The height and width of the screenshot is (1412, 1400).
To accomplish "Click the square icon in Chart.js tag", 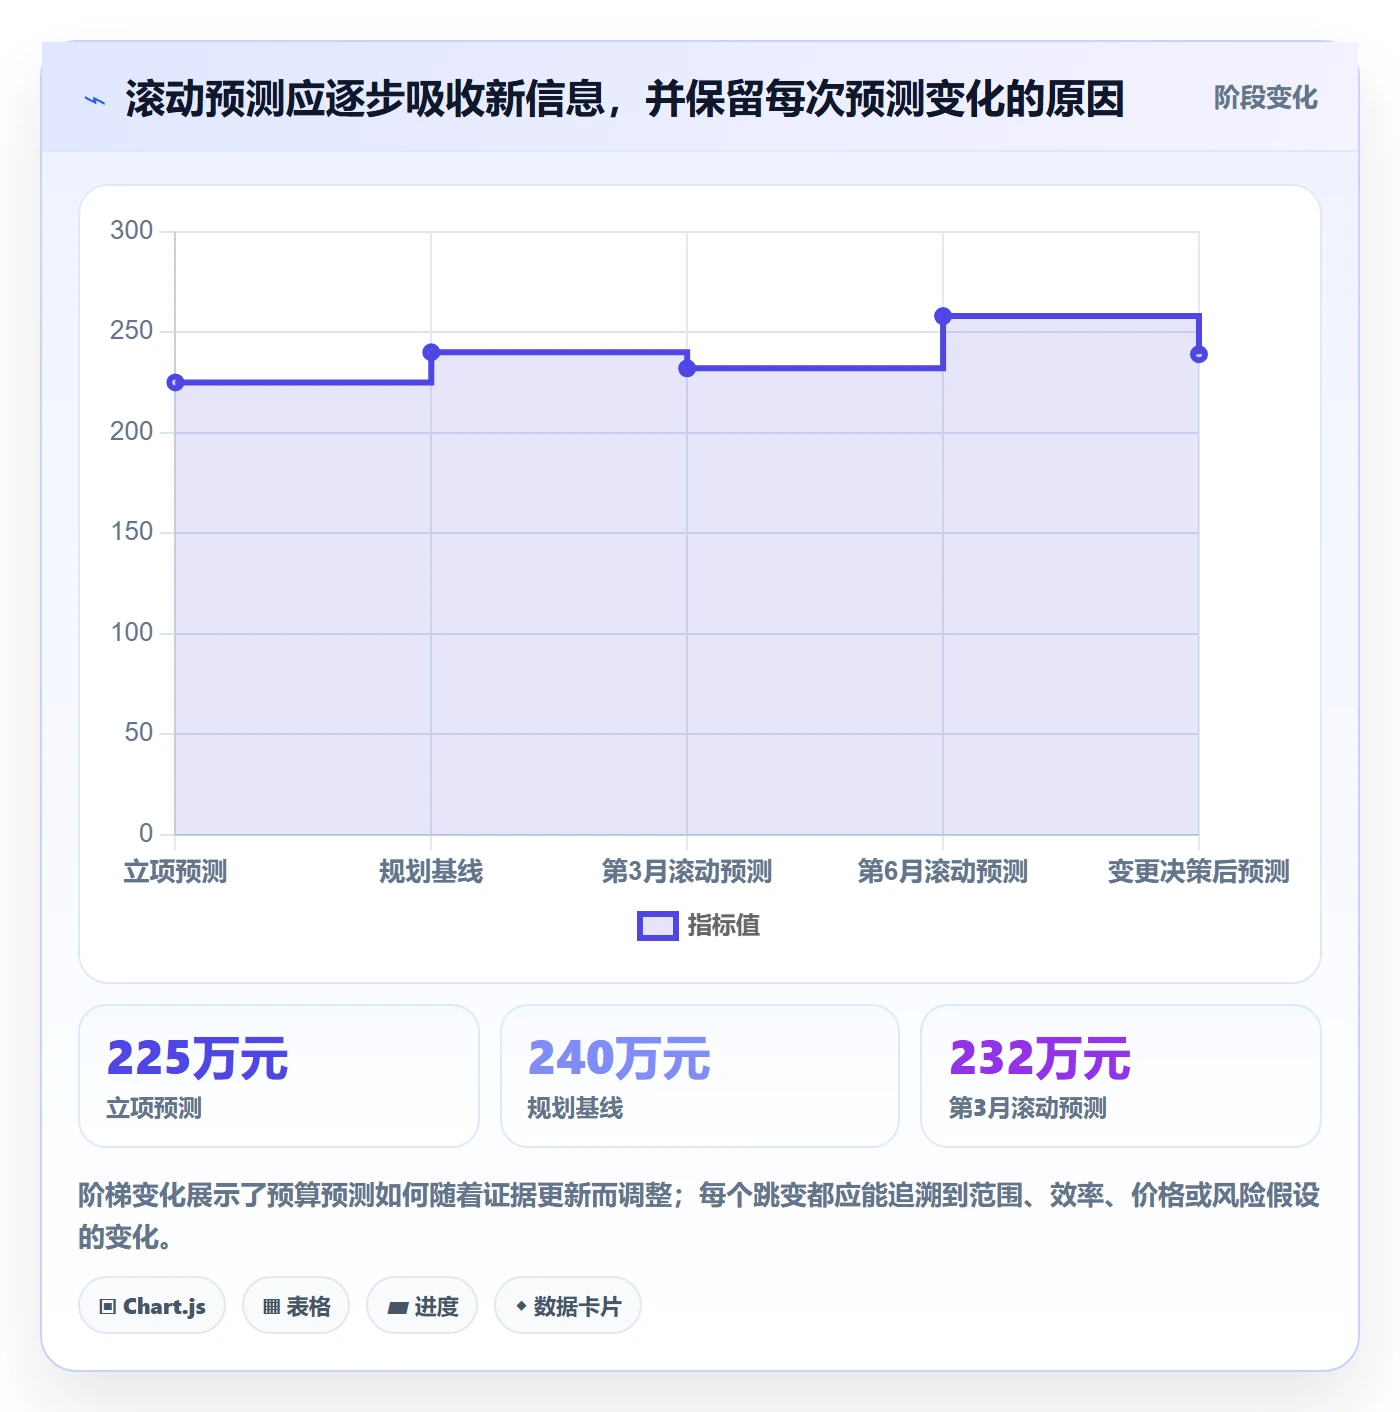I will (x=108, y=1307).
